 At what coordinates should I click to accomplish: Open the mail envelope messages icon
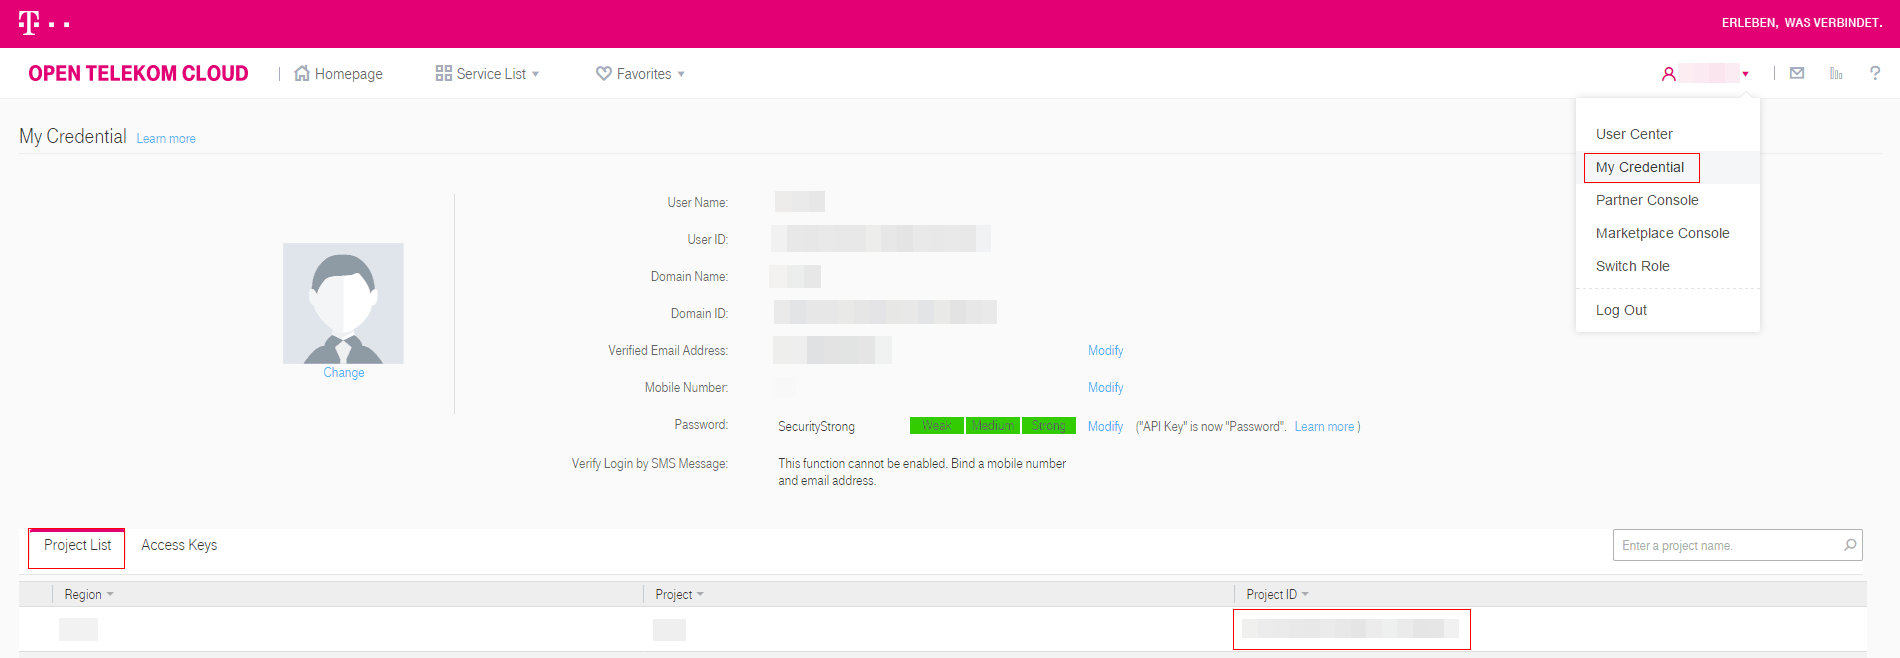pos(1797,73)
